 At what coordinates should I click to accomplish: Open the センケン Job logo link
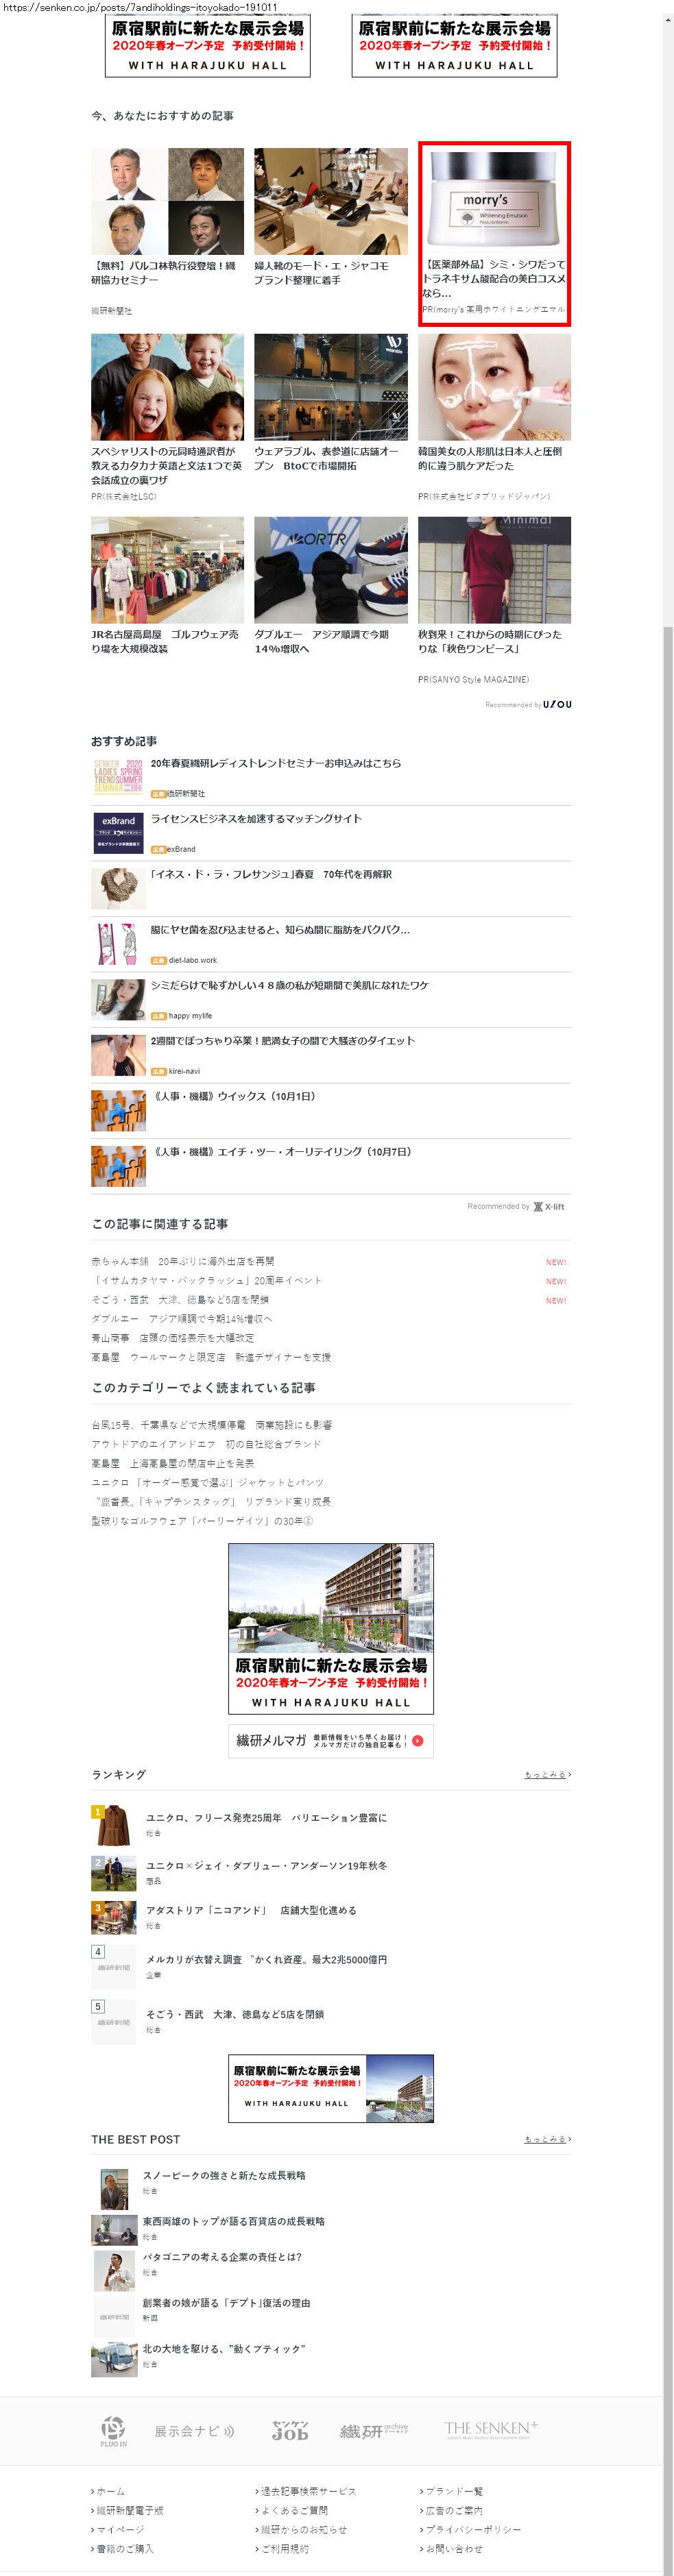pos(290,2431)
